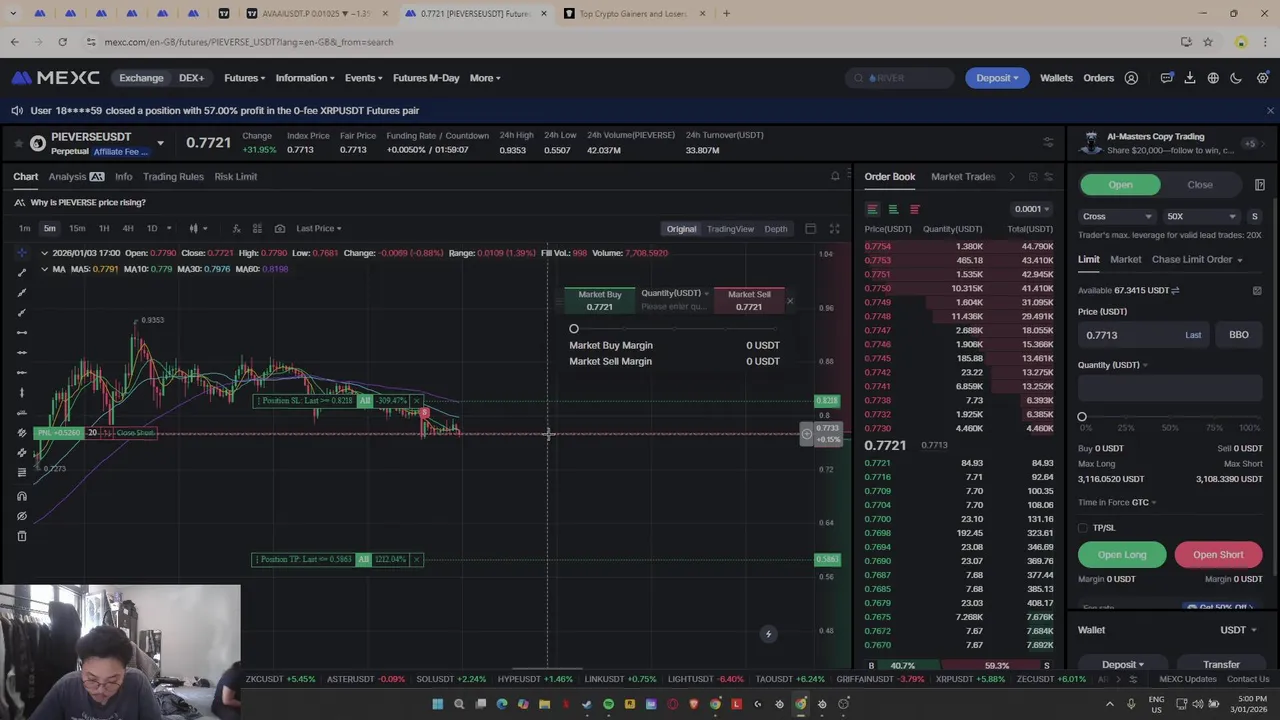Open the fx indicators icon
1280x720 pixels.
click(x=236, y=229)
